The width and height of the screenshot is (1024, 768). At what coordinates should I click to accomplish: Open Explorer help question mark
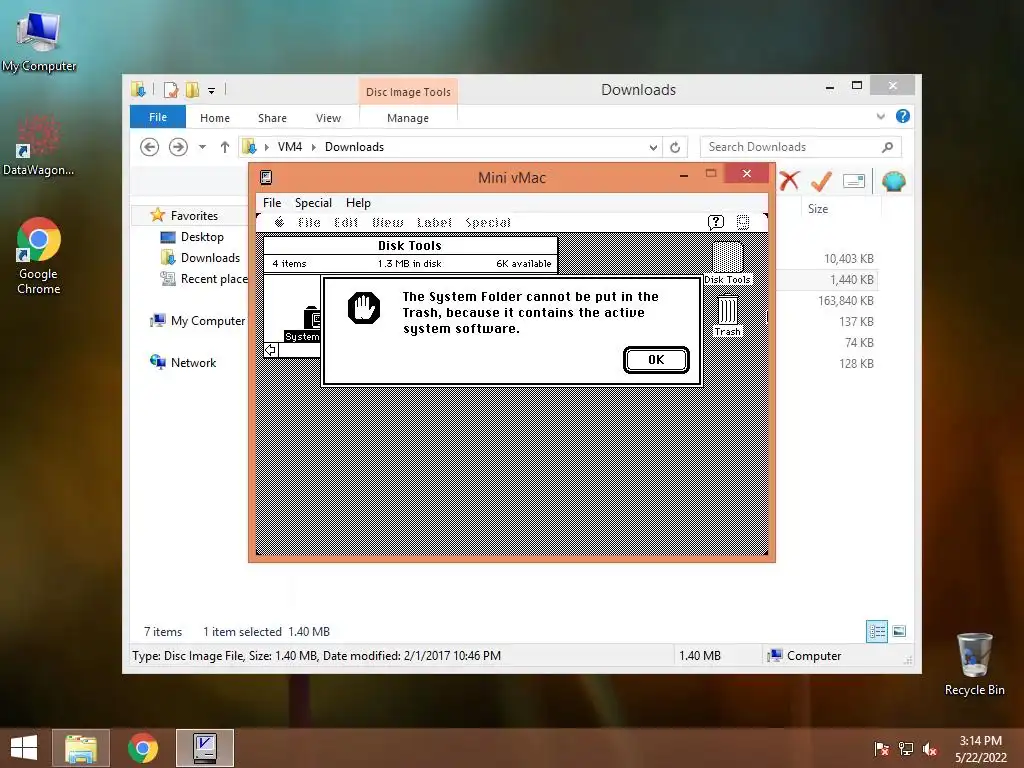903,116
